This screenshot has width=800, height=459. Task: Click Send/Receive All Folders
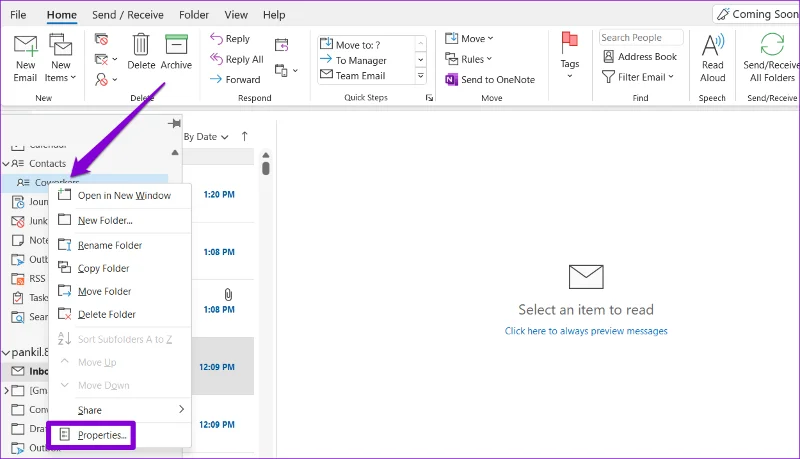[x=771, y=58]
